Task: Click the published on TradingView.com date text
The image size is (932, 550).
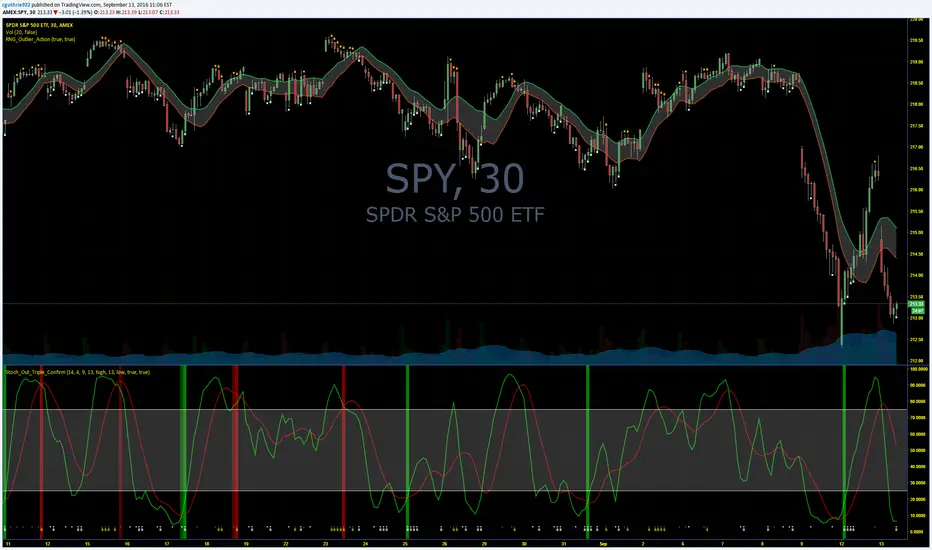Action: (x=102, y=5)
